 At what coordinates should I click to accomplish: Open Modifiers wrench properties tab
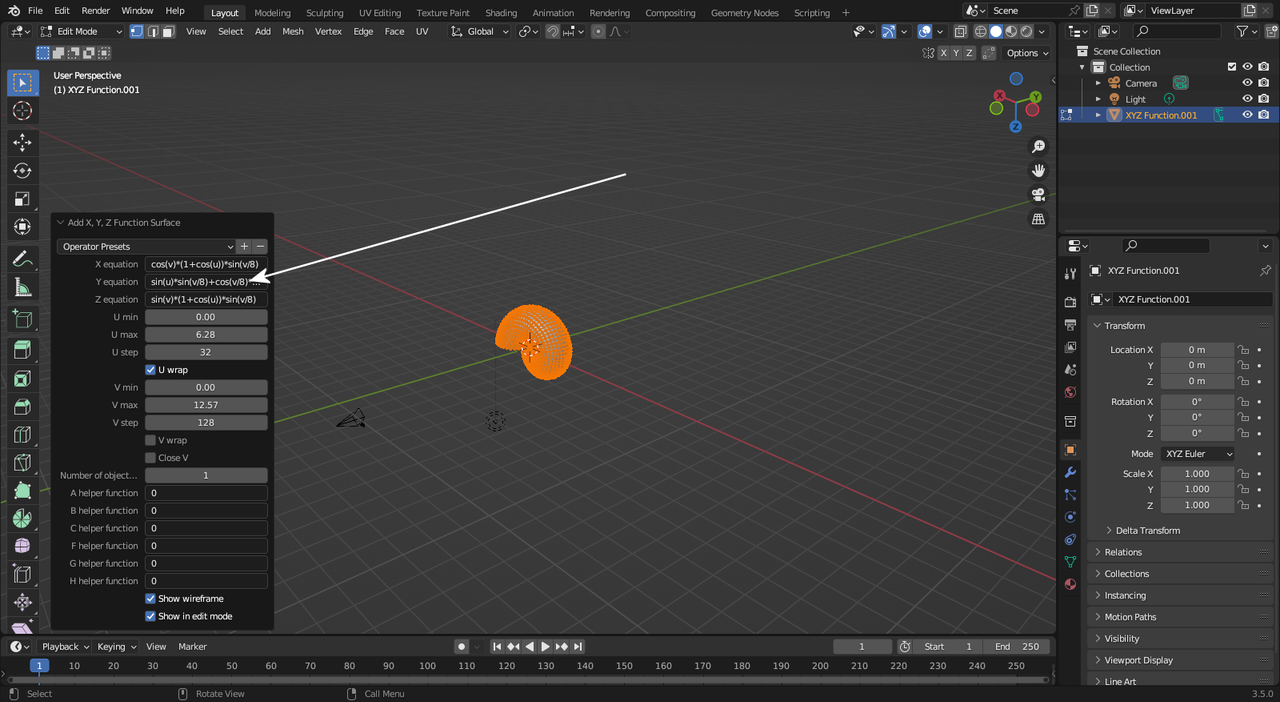(x=1070, y=472)
